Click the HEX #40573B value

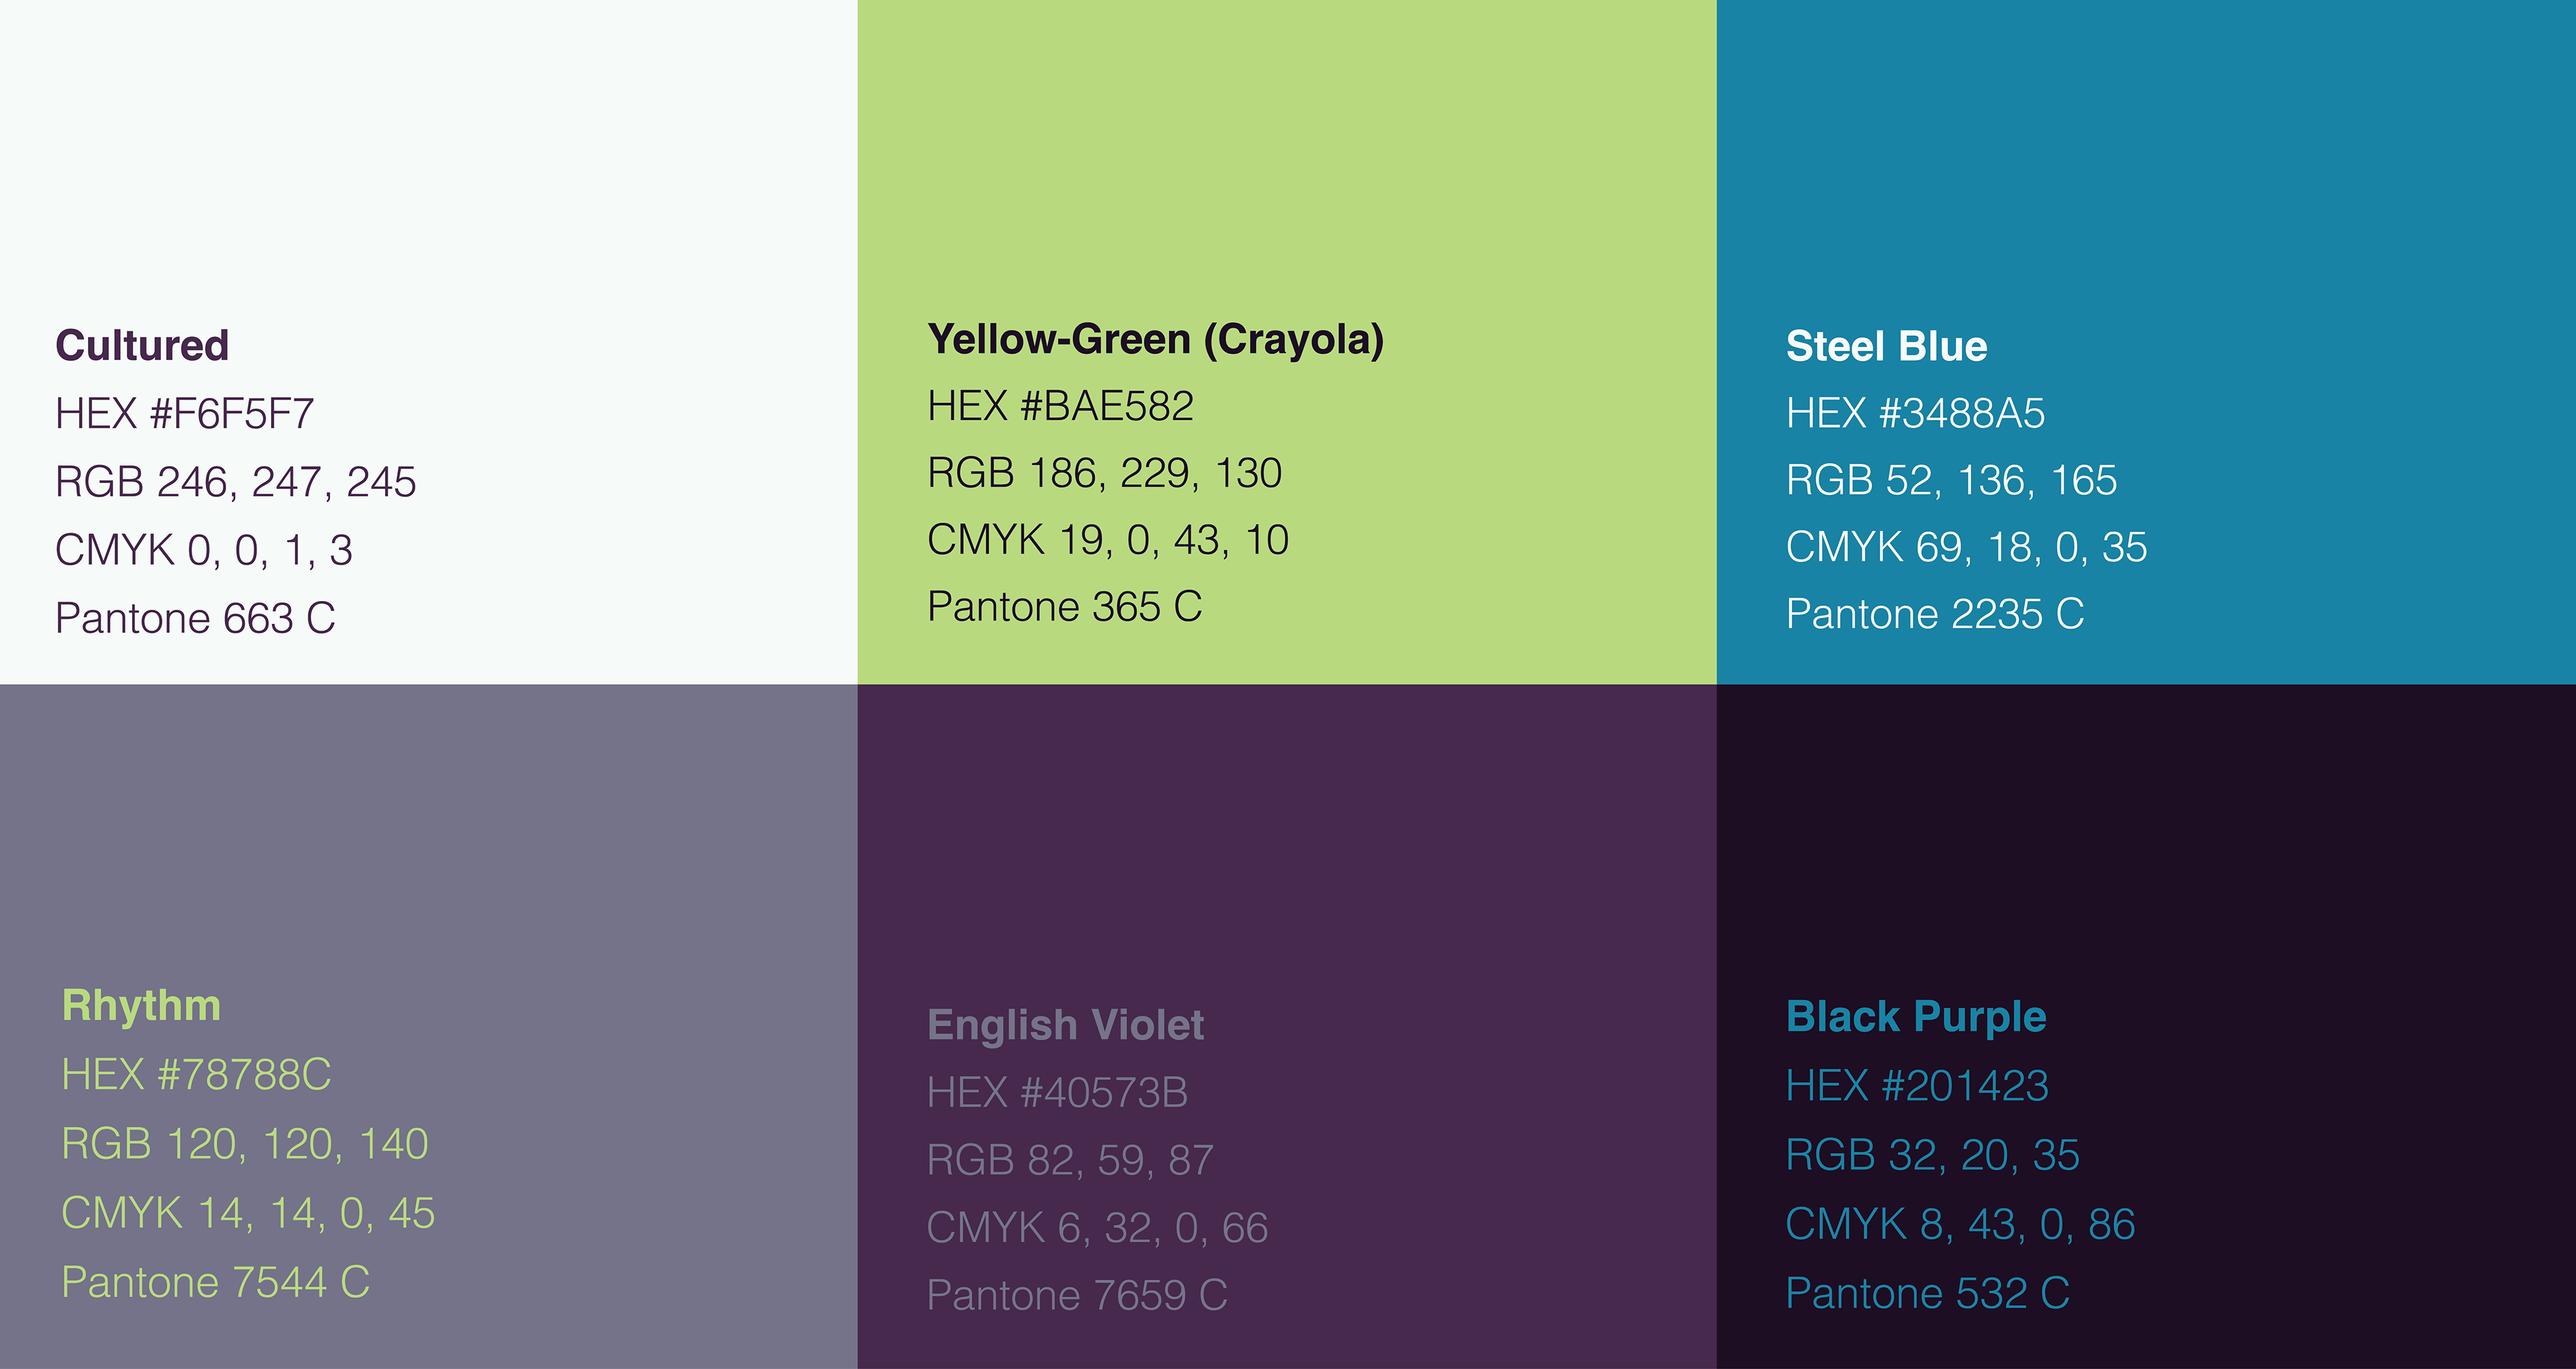1057,1092
